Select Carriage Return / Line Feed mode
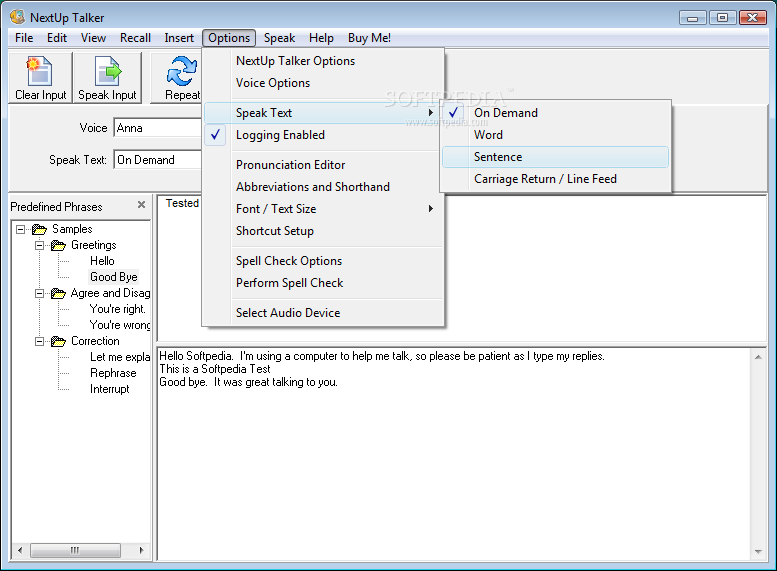The height and width of the screenshot is (571, 777). click(x=555, y=179)
